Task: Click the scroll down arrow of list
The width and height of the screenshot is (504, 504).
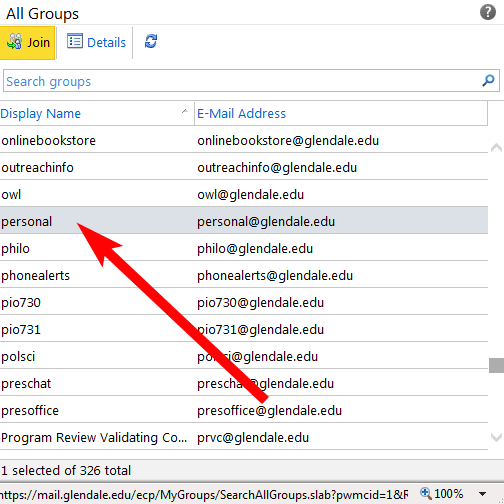Action: (x=496, y=437)
